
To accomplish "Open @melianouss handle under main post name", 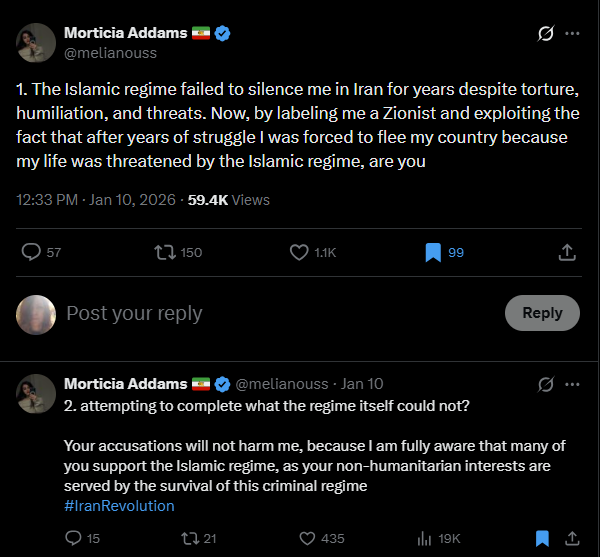I will click(110, 53).
